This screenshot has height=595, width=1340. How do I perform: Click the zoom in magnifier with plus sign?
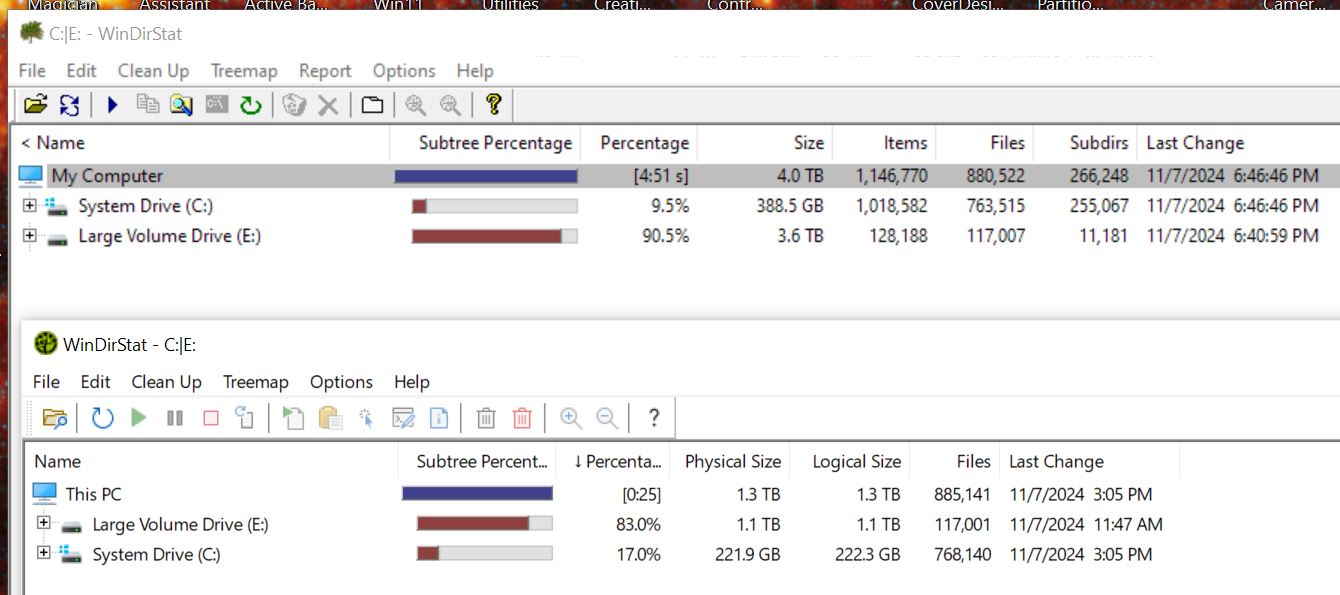[x=571, y=418]
